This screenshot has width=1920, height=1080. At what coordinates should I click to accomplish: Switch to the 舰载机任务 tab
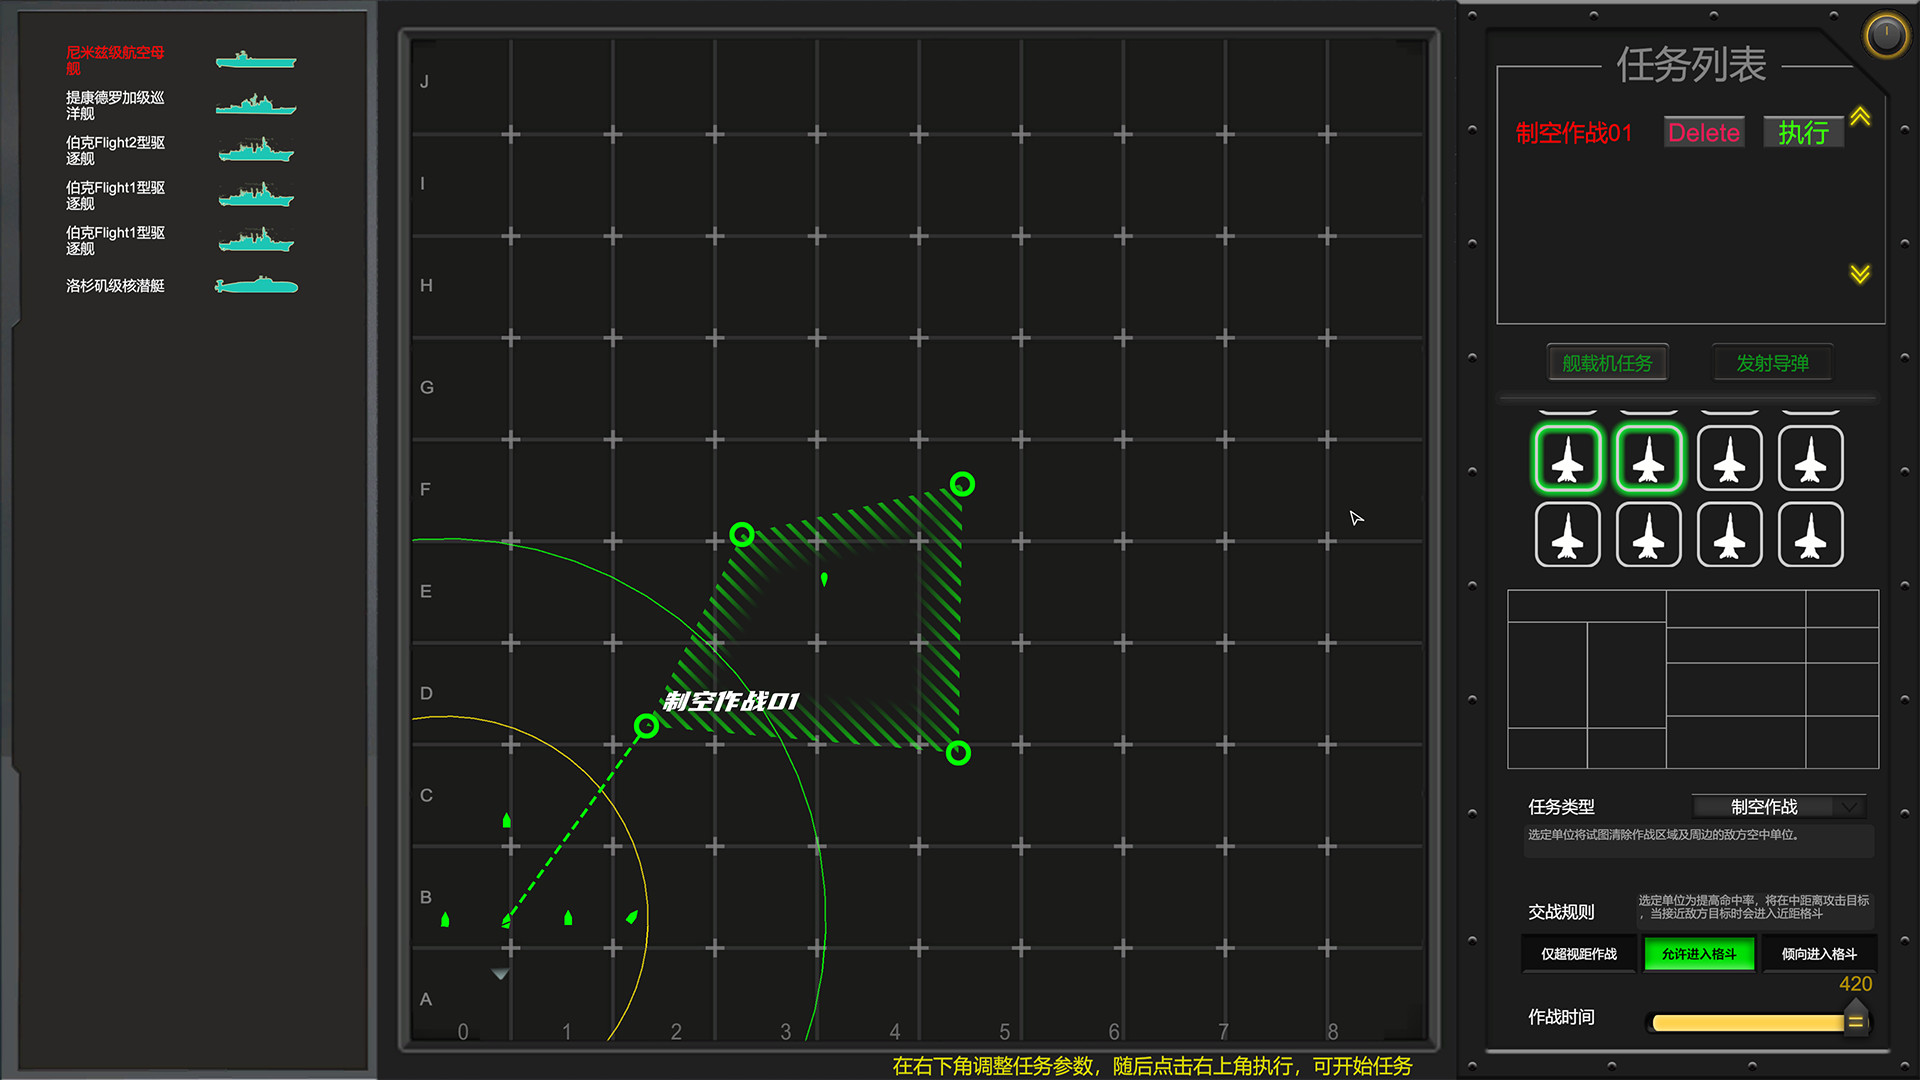pos(1607,362)
